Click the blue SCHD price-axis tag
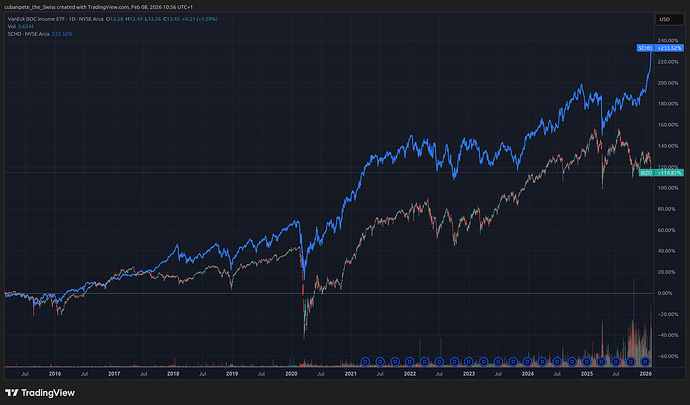Image resolution: width=690 pixels, height=405 pixels. tap(644, 47)
